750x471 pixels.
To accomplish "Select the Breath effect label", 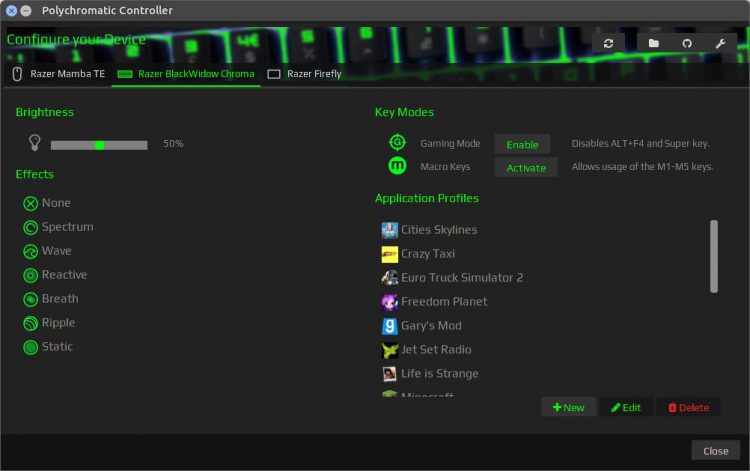I will pyautogui.click(x=60, y=299).
